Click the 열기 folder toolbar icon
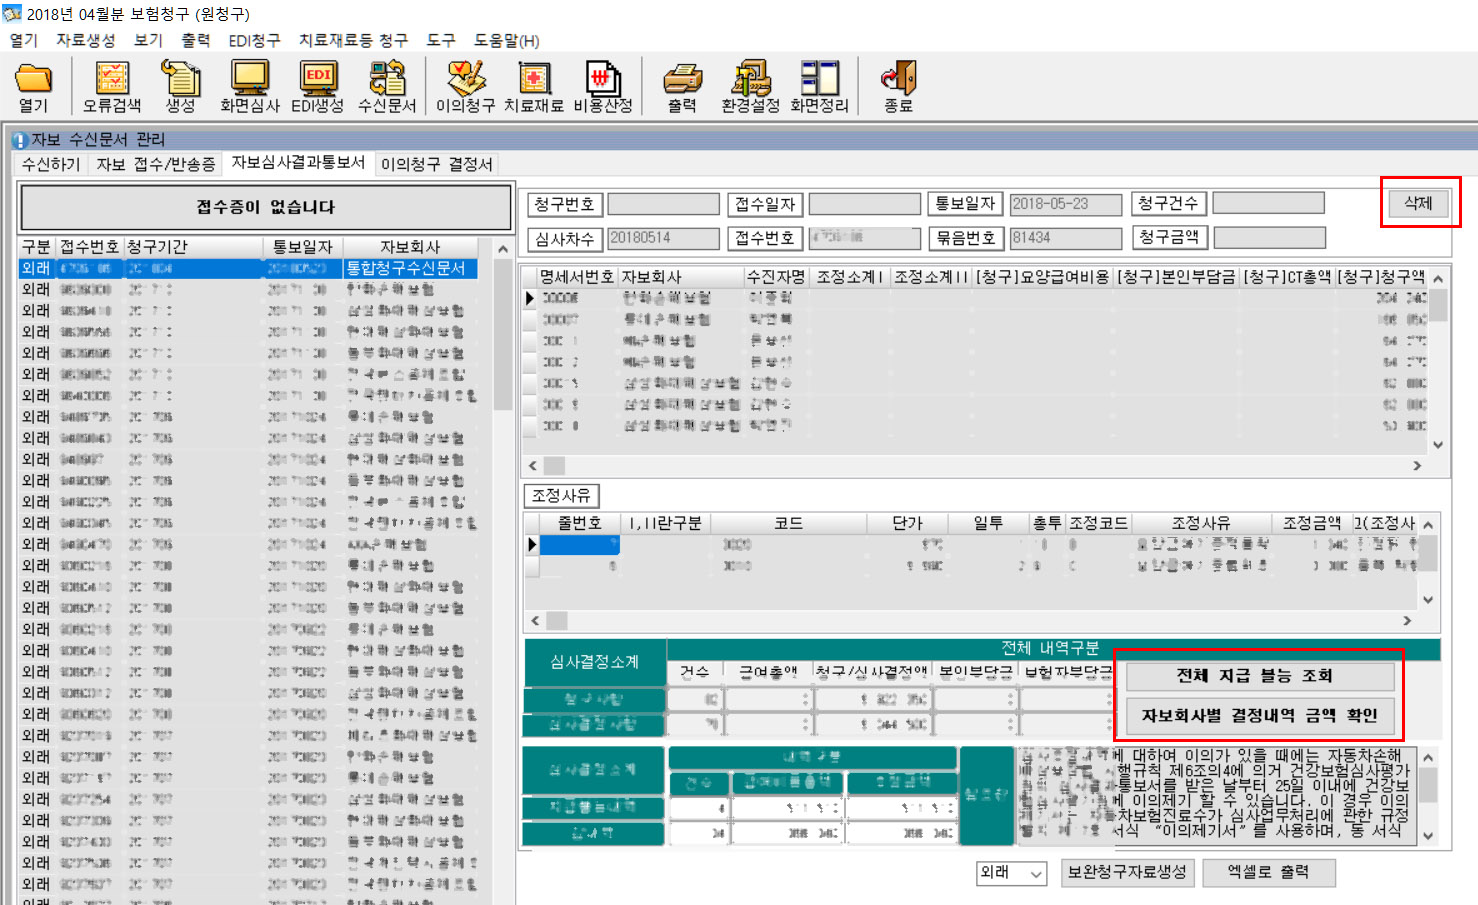This screenshot has width=1478, height=905. point(33,80)
